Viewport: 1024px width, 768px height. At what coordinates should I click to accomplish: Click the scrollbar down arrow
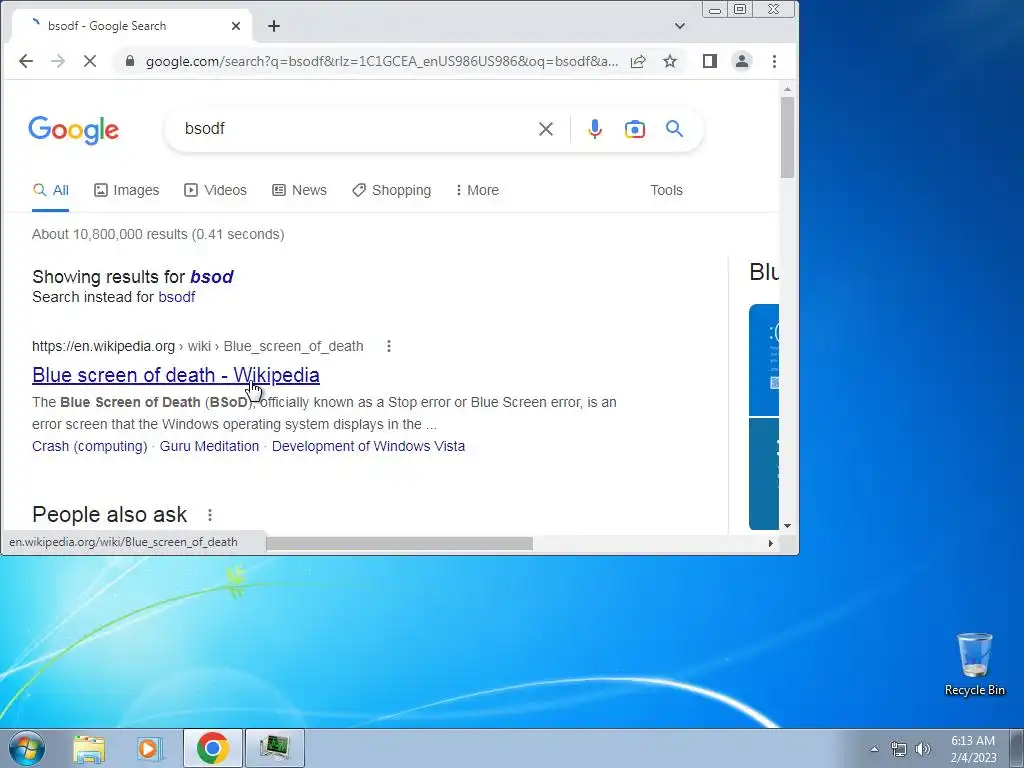787,525
